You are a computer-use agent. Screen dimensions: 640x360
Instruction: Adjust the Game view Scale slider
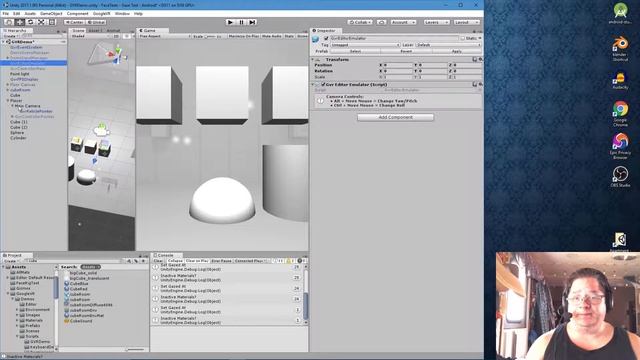tap(211, 36)
